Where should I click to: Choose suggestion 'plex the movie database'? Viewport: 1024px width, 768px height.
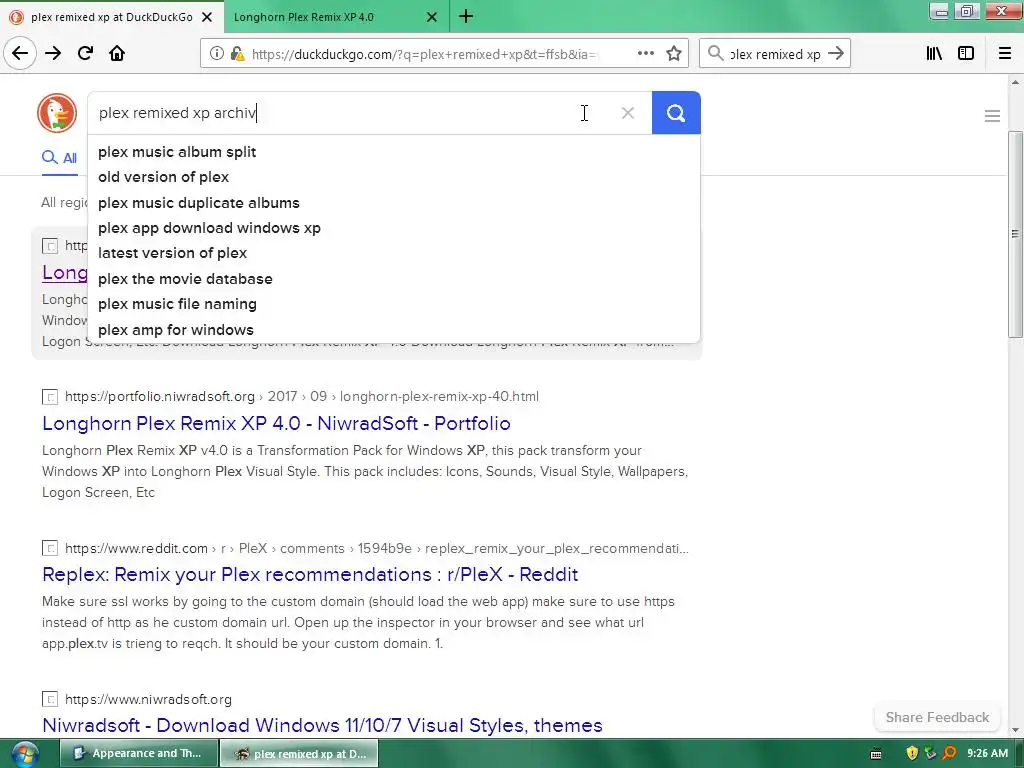click(394, 279)
